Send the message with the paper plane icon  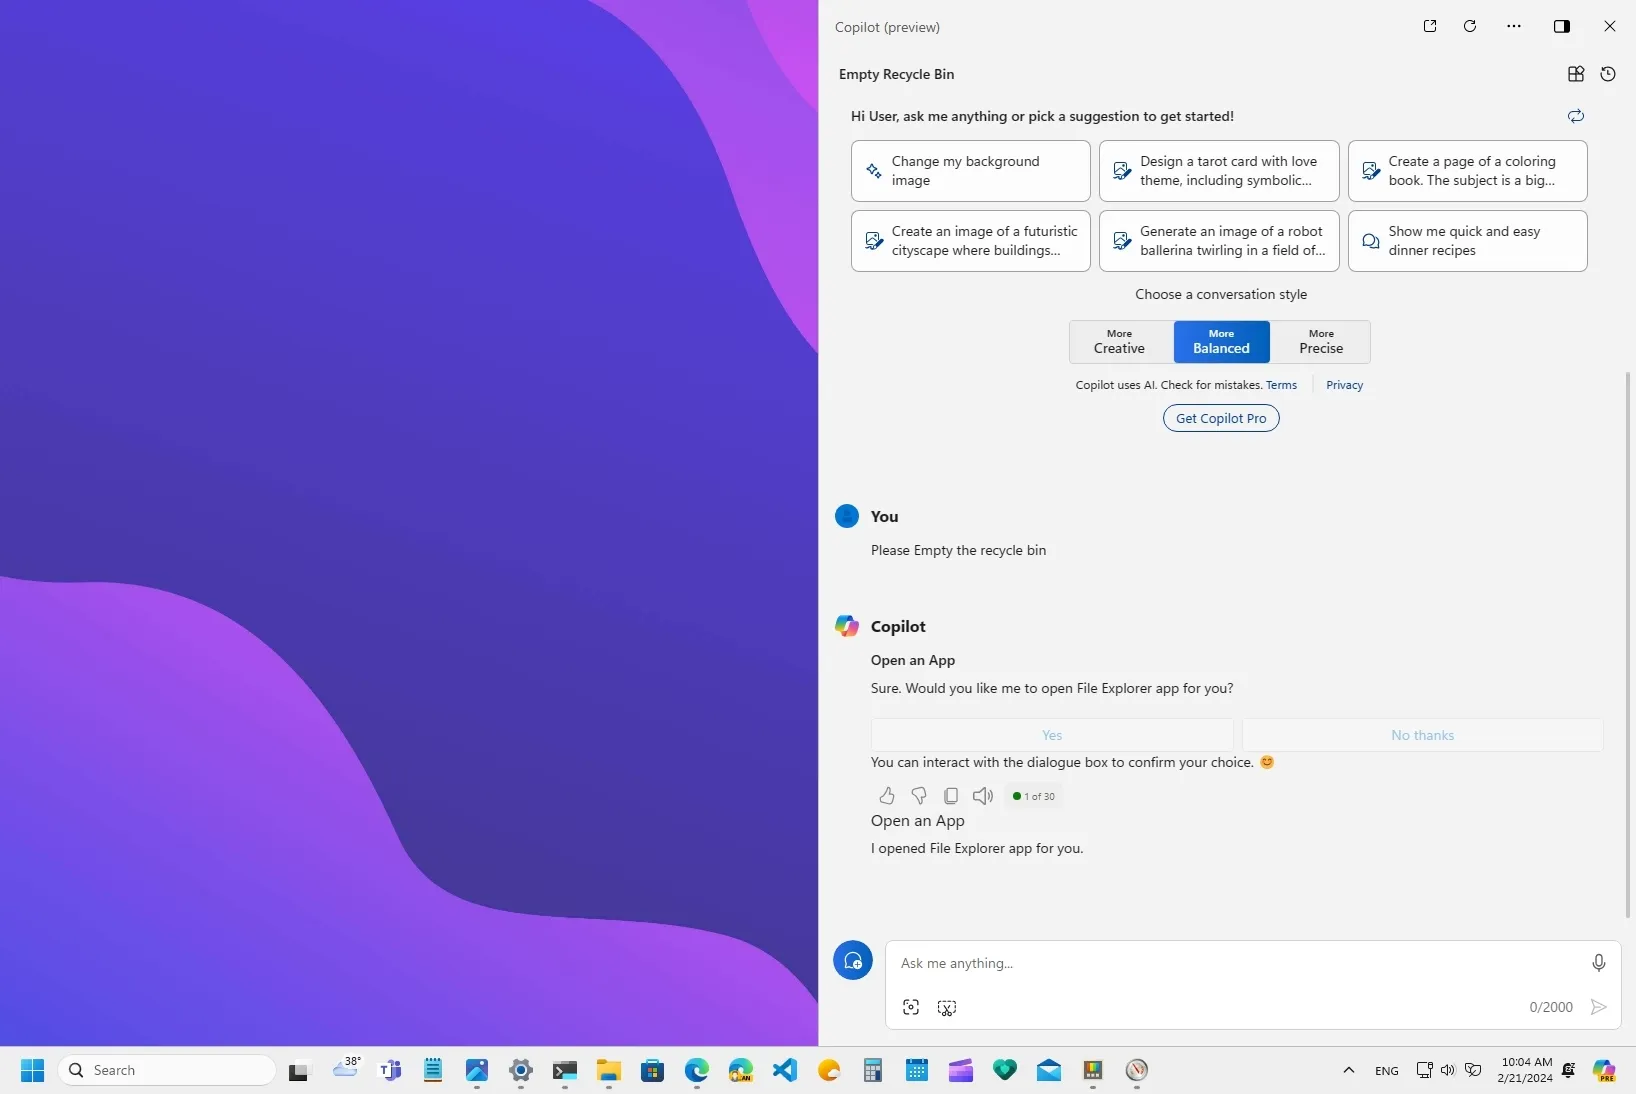coord(1598,1007)
